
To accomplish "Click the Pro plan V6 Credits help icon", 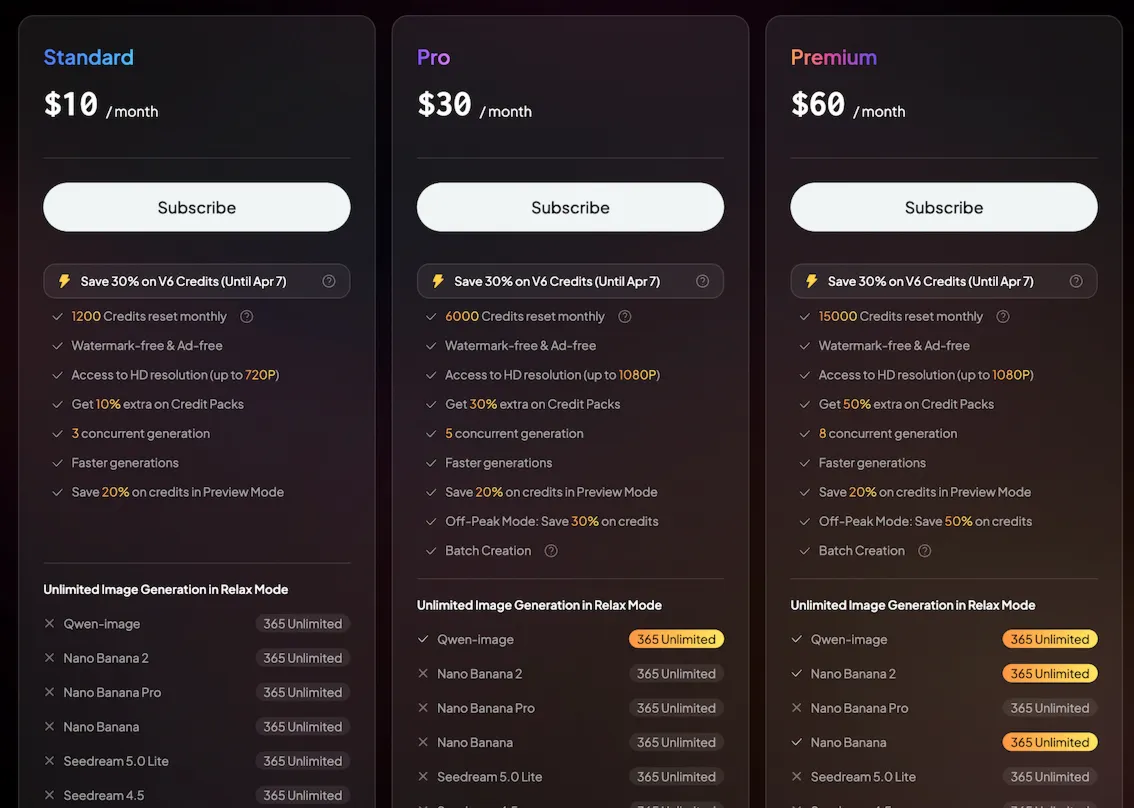I will pos(702,281).
